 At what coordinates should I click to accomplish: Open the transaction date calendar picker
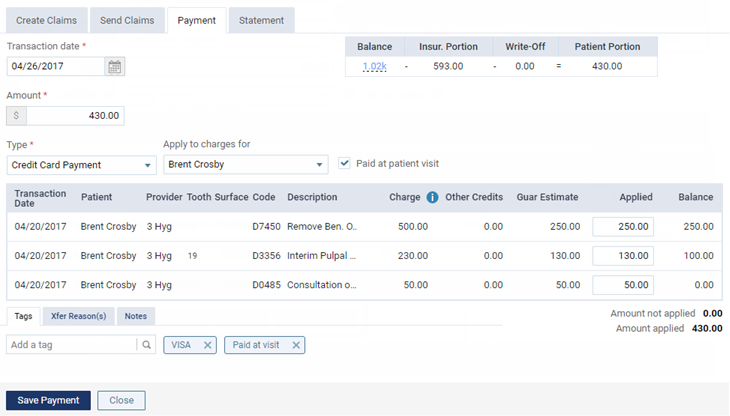pyautogui.click(x=115, y=67)
